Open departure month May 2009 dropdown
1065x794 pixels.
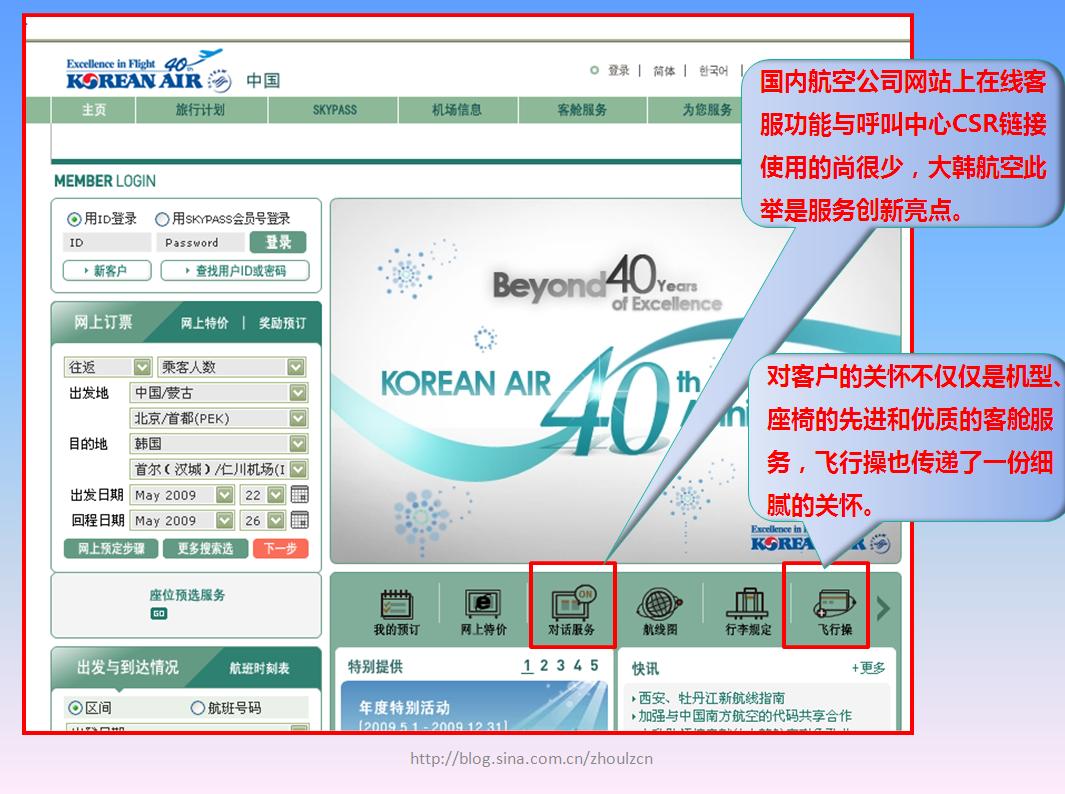(181, 495)
